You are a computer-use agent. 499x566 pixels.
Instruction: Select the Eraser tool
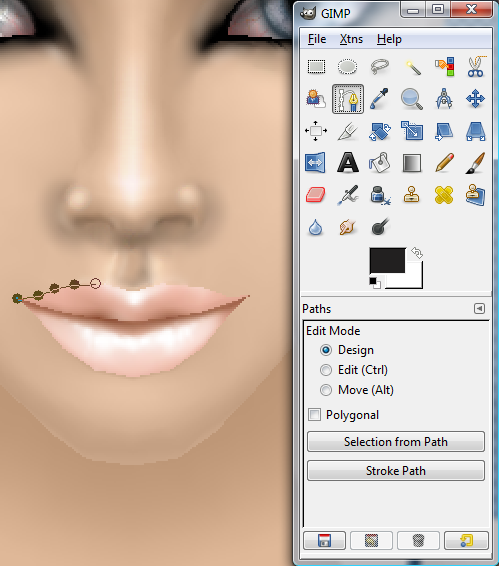point(316,195)
